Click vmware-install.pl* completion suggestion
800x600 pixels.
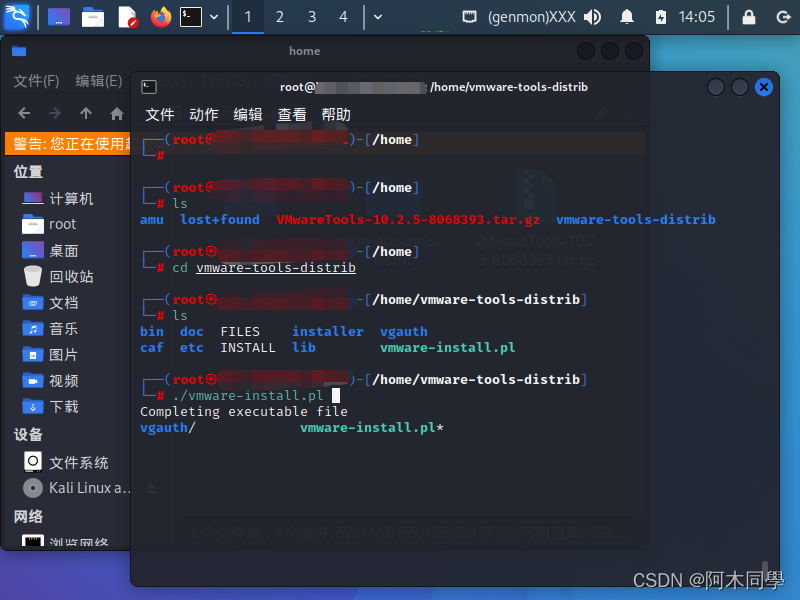(x=372, y=428)
